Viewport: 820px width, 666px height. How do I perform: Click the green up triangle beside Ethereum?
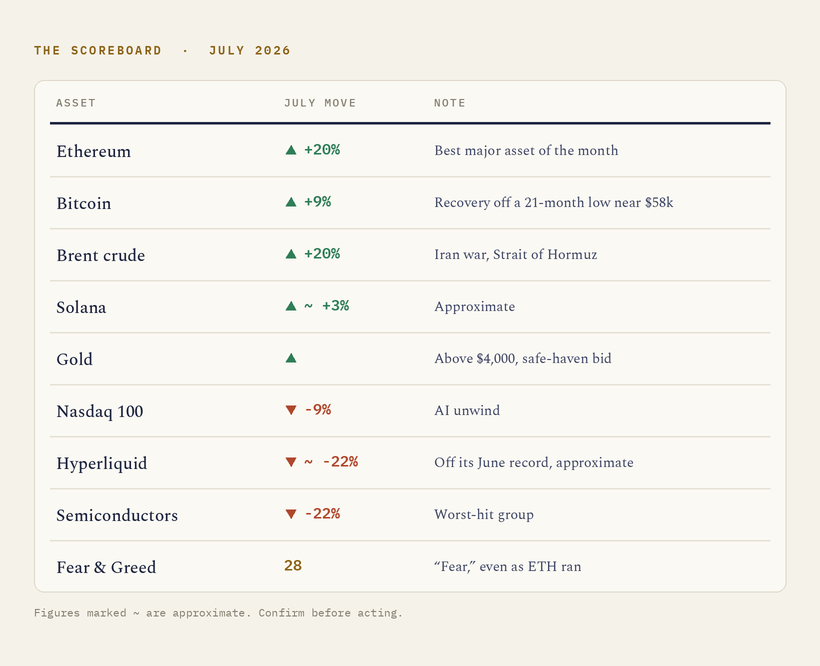click(291, 150)
